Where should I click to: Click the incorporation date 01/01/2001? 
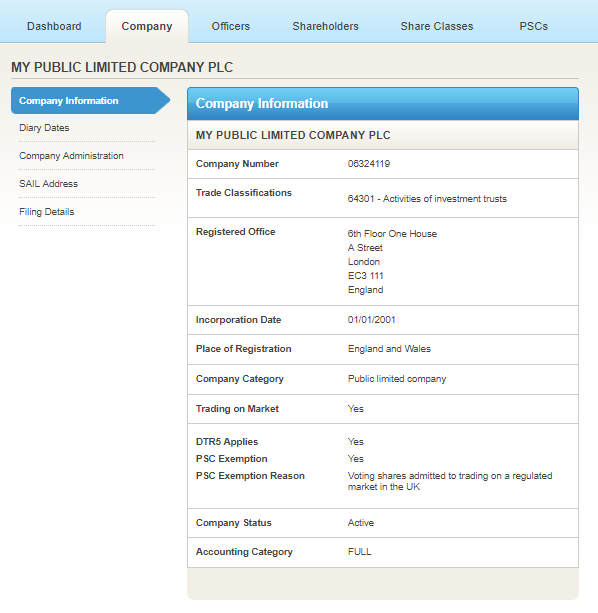[x=371, y=320]
